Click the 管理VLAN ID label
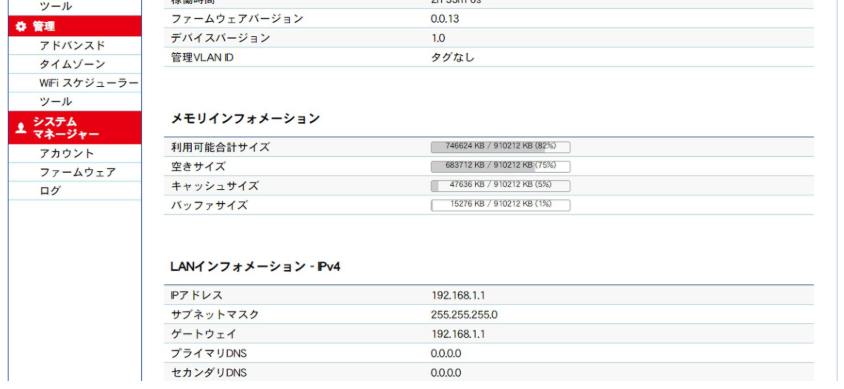 click(x=202, y=58)
